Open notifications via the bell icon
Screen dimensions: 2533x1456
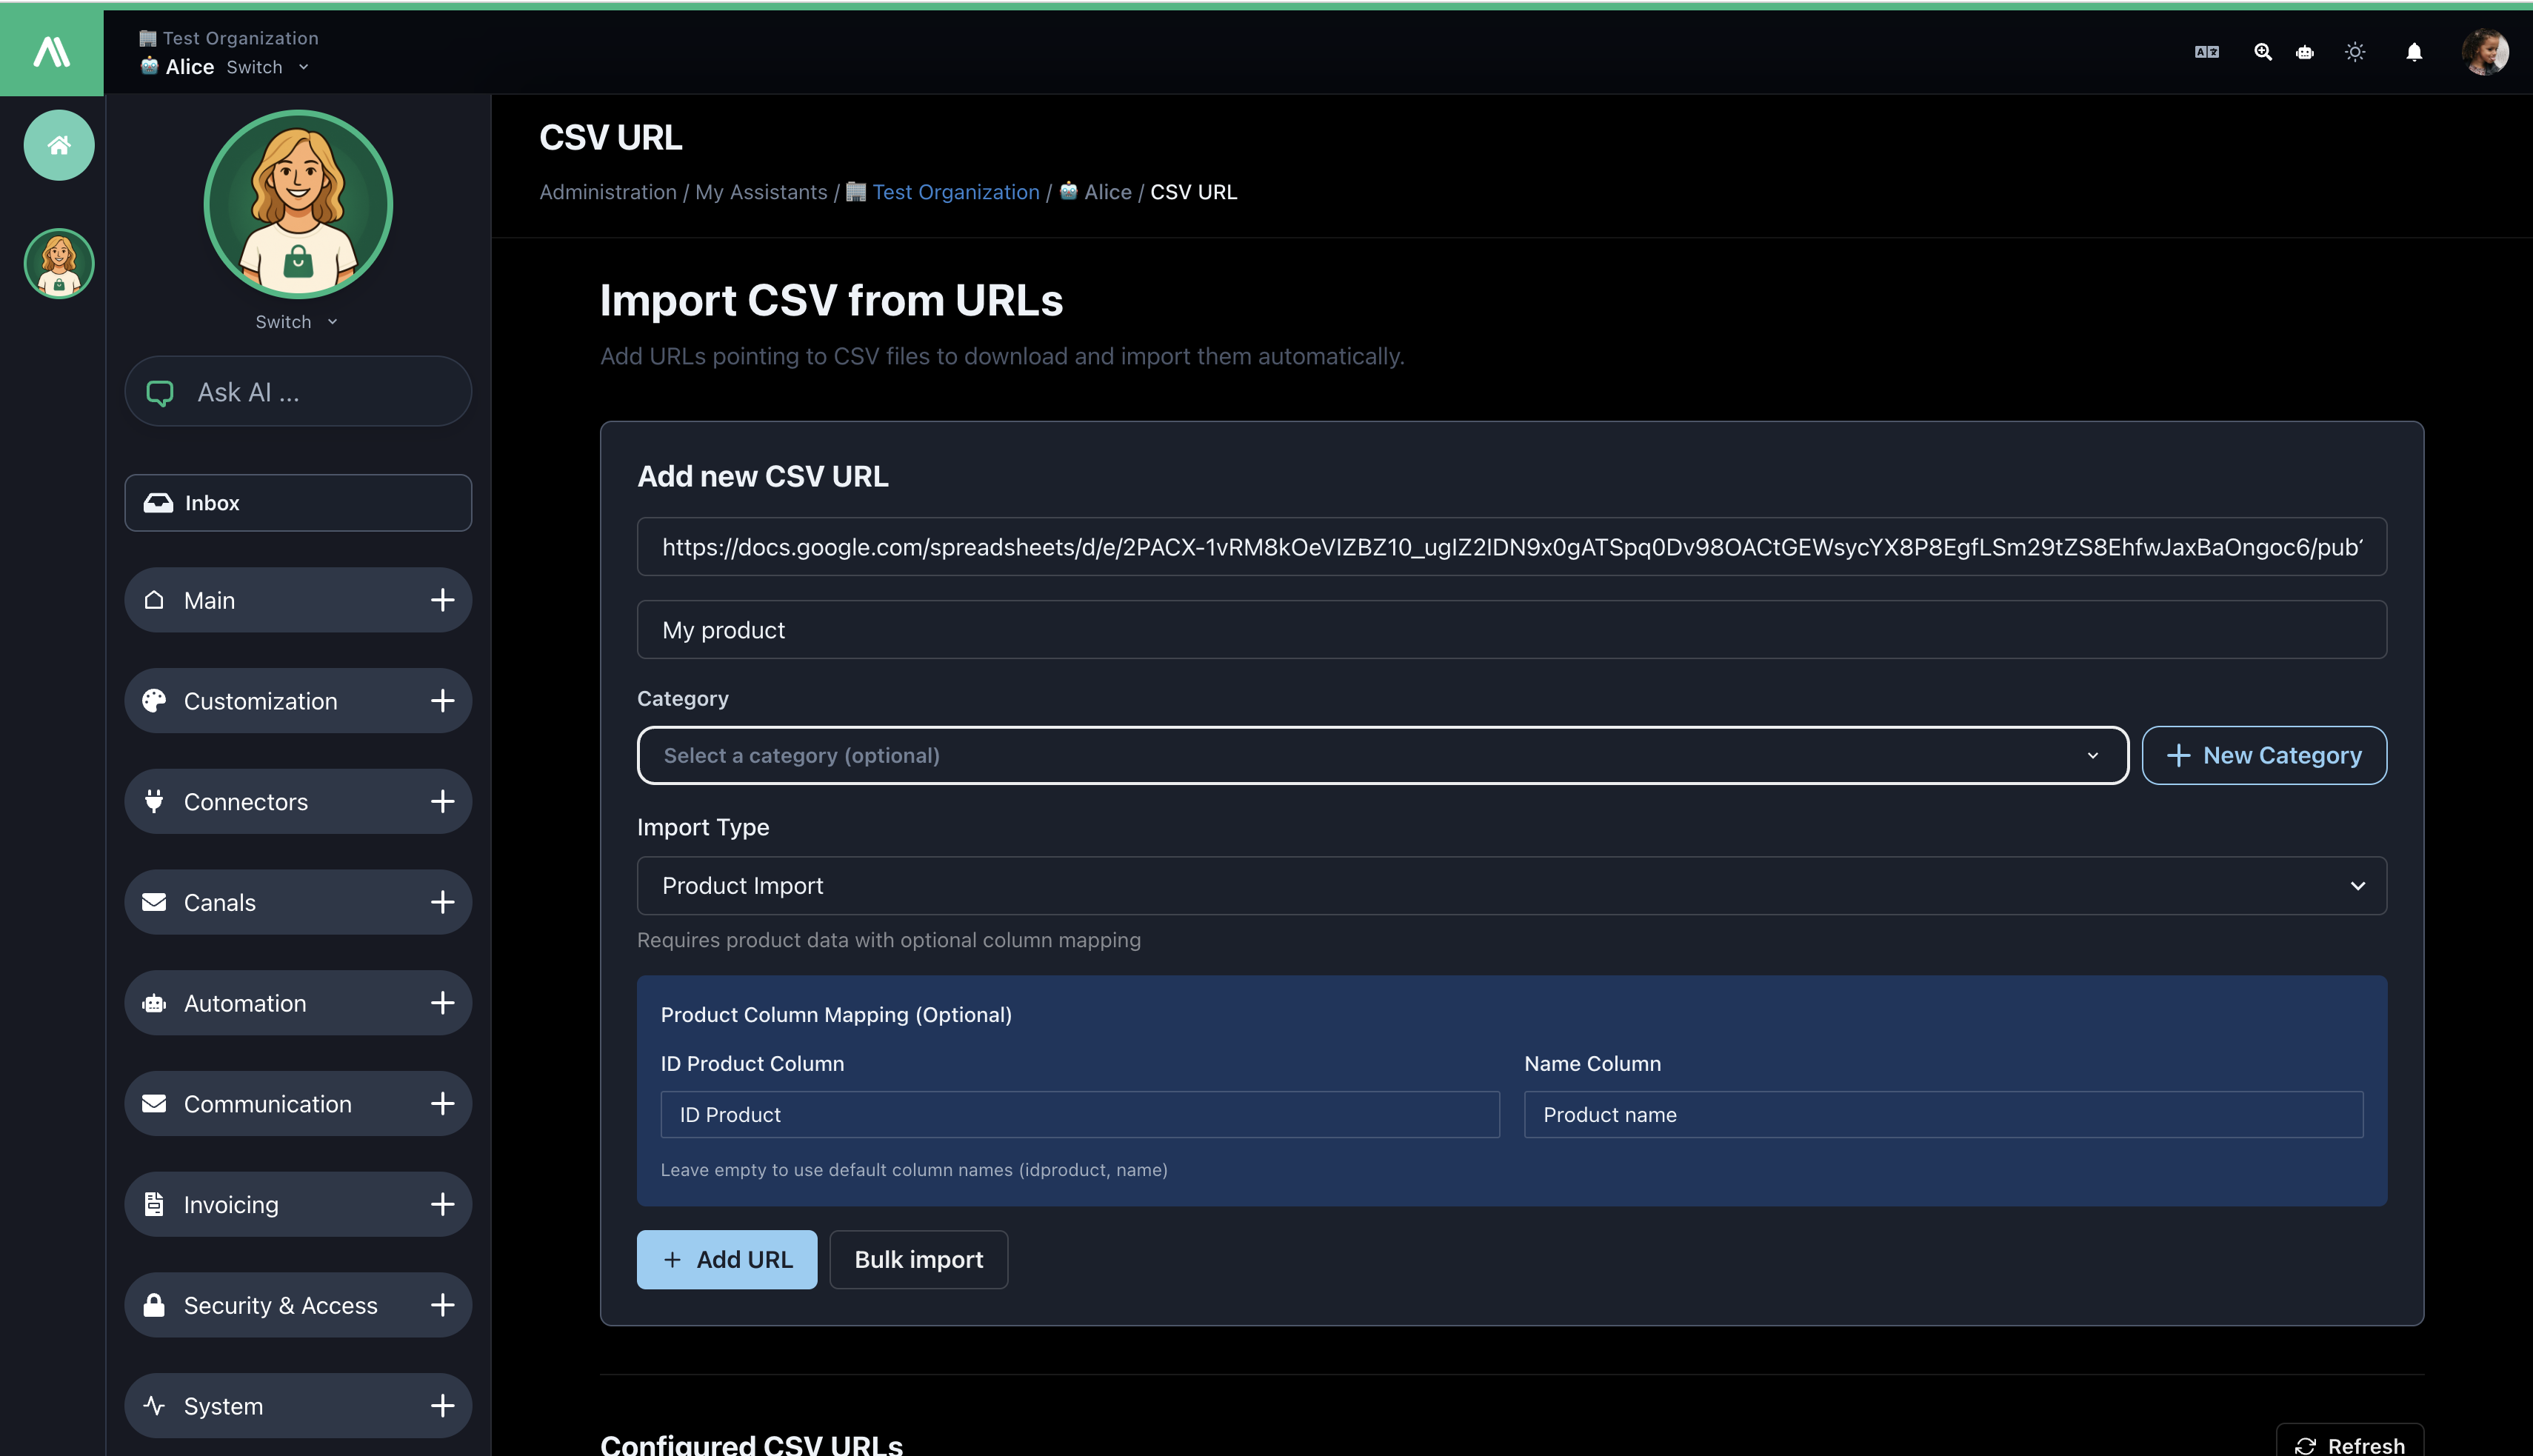[2415, 52]
